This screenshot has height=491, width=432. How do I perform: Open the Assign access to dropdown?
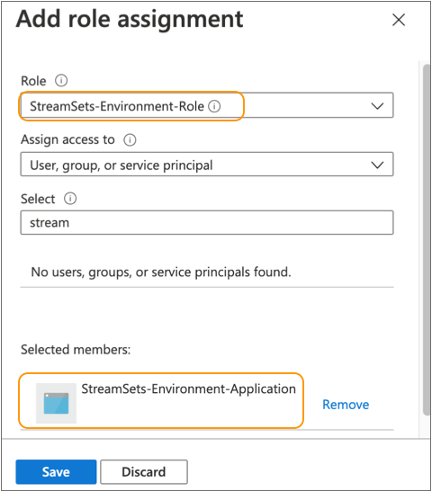click(x=207, y=164)
